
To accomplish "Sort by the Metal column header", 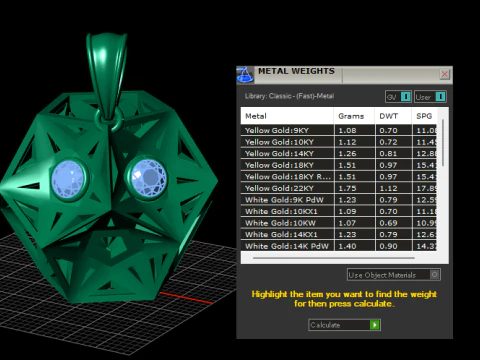I will click(287, 116).
